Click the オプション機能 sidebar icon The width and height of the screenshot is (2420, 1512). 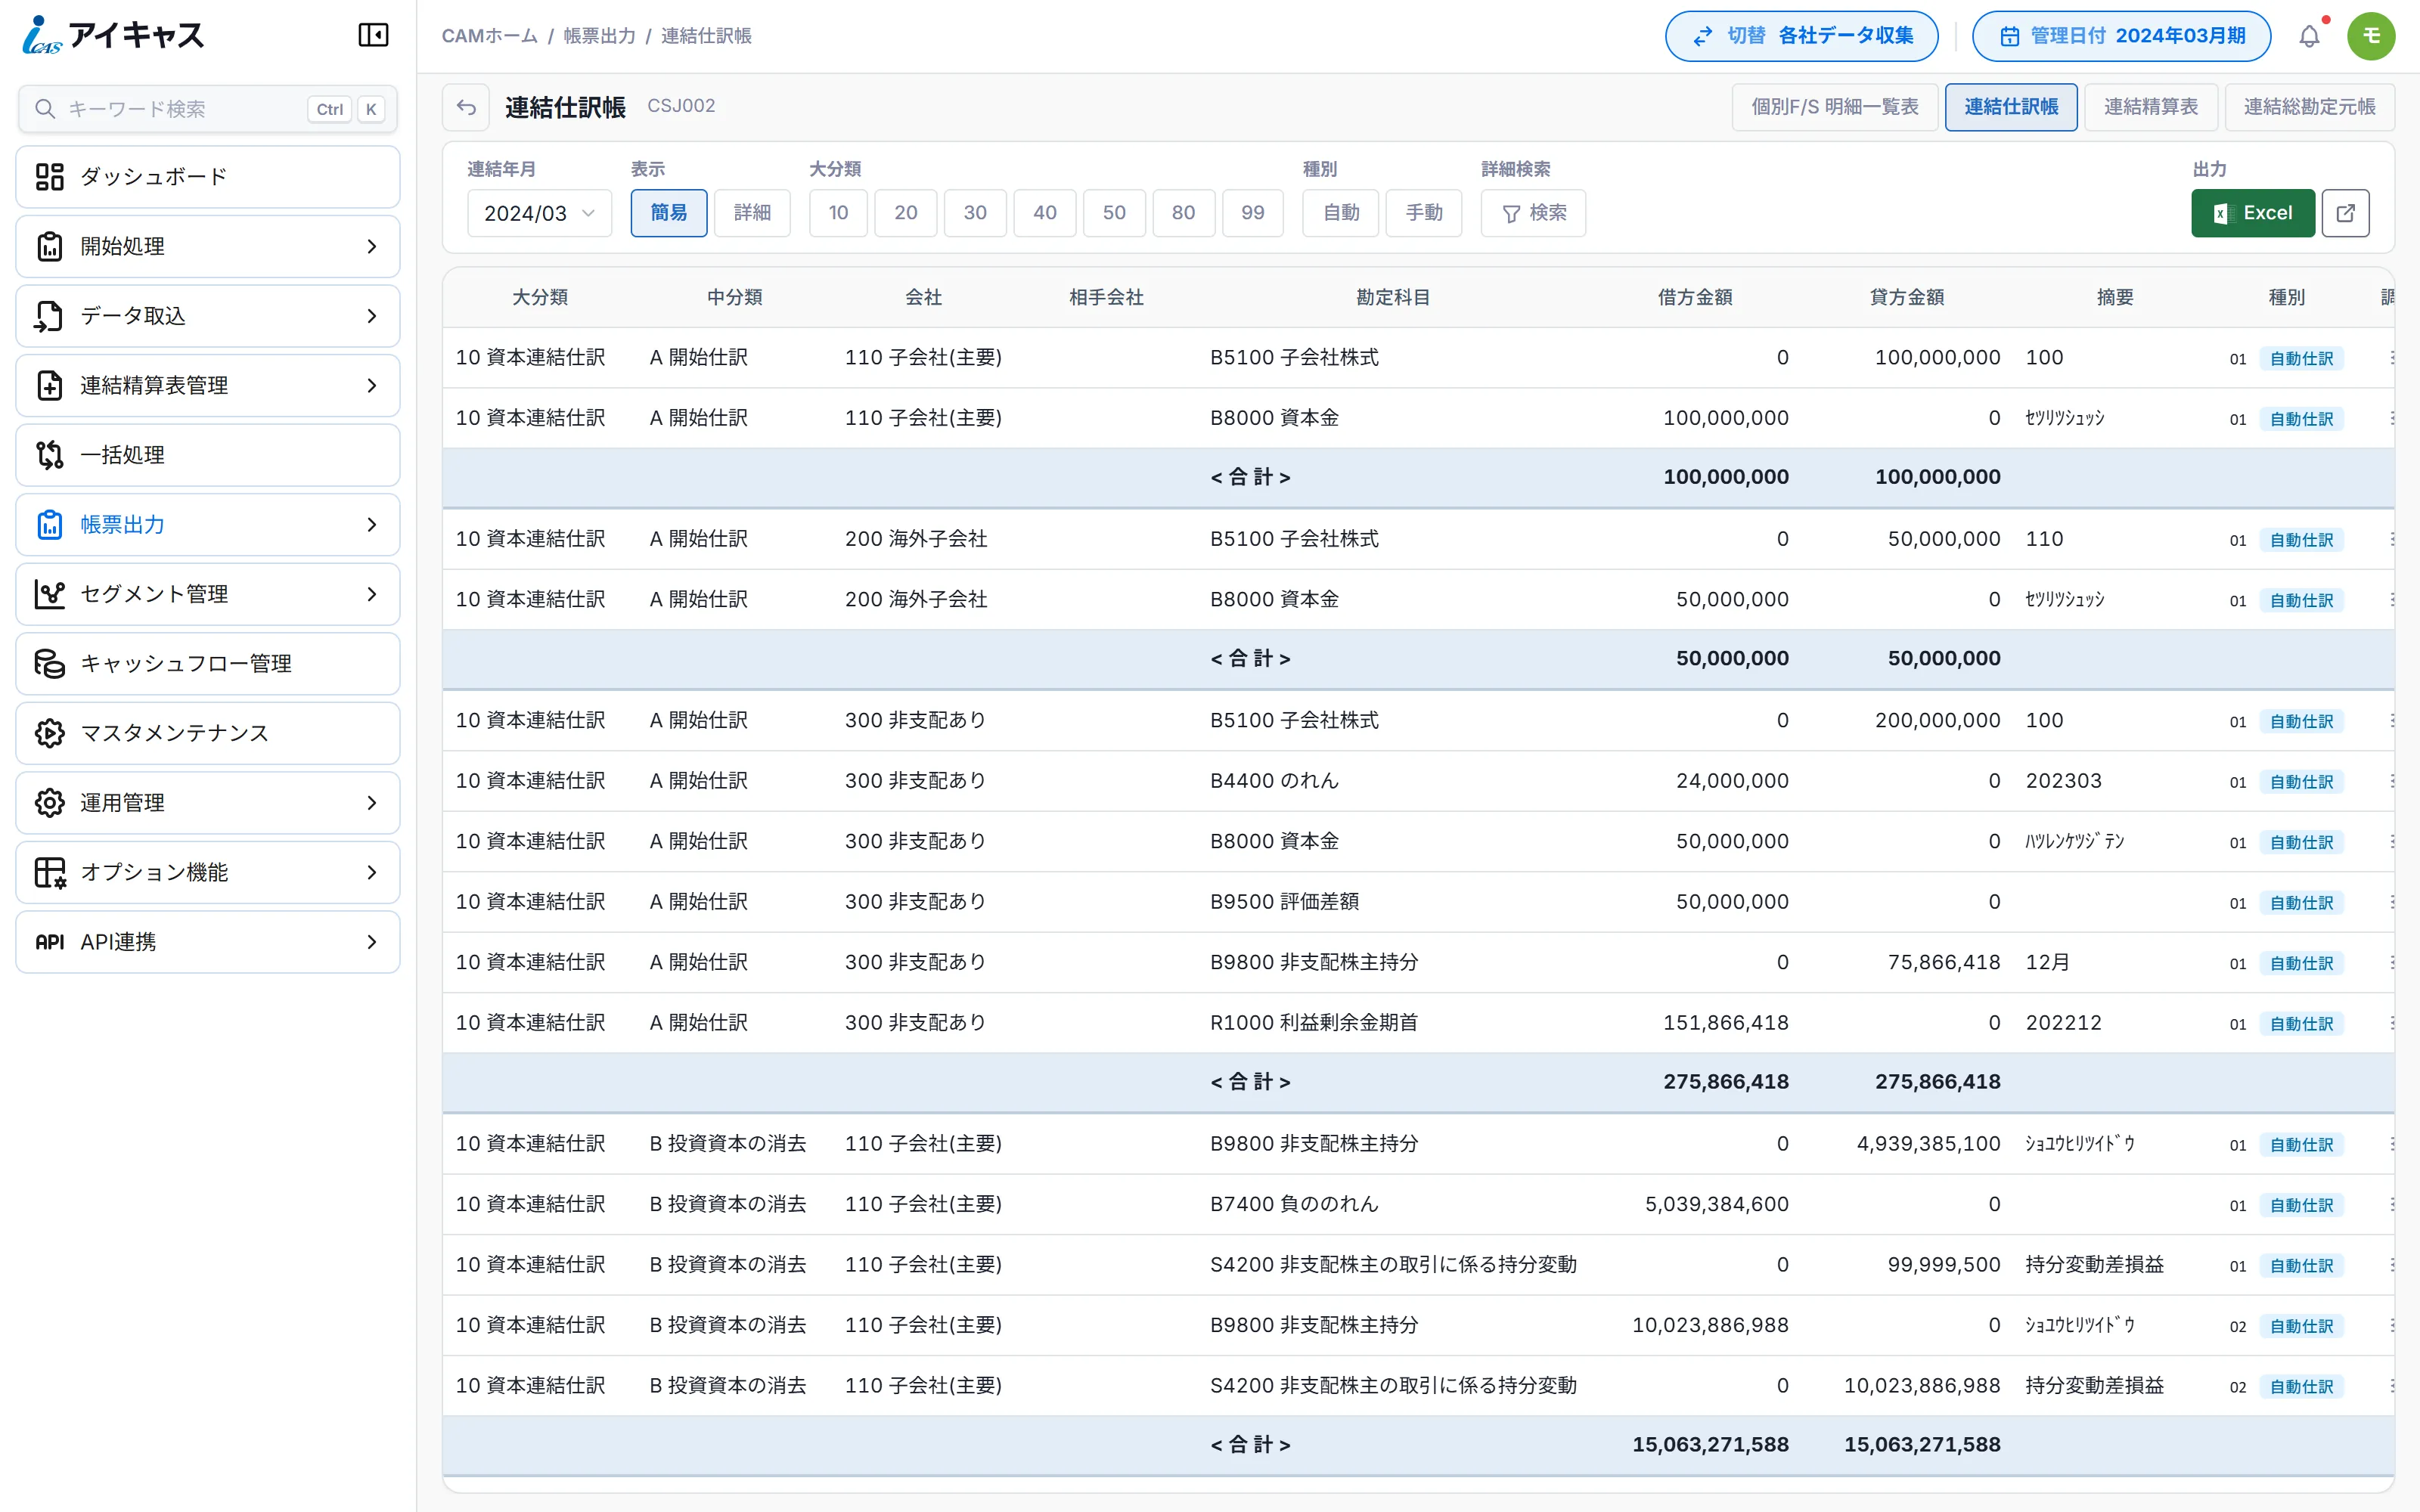(50, 872)
